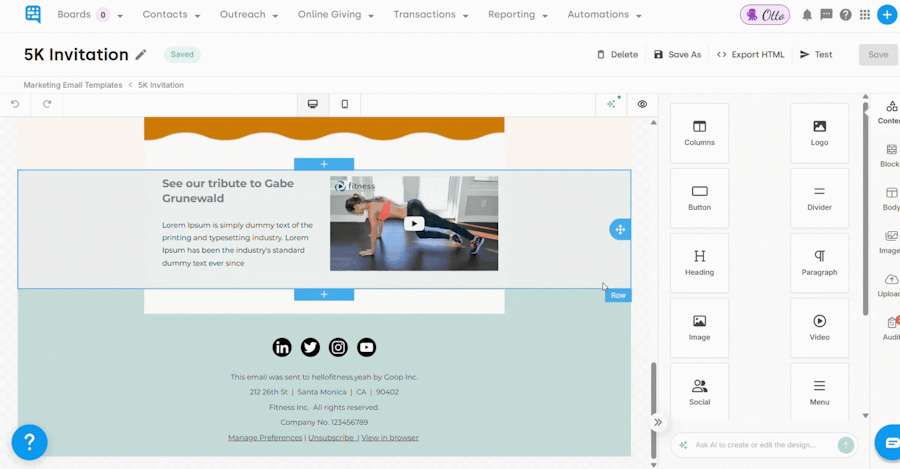
Task: Export the template as HTML
Action: click(x=750, y=55)
